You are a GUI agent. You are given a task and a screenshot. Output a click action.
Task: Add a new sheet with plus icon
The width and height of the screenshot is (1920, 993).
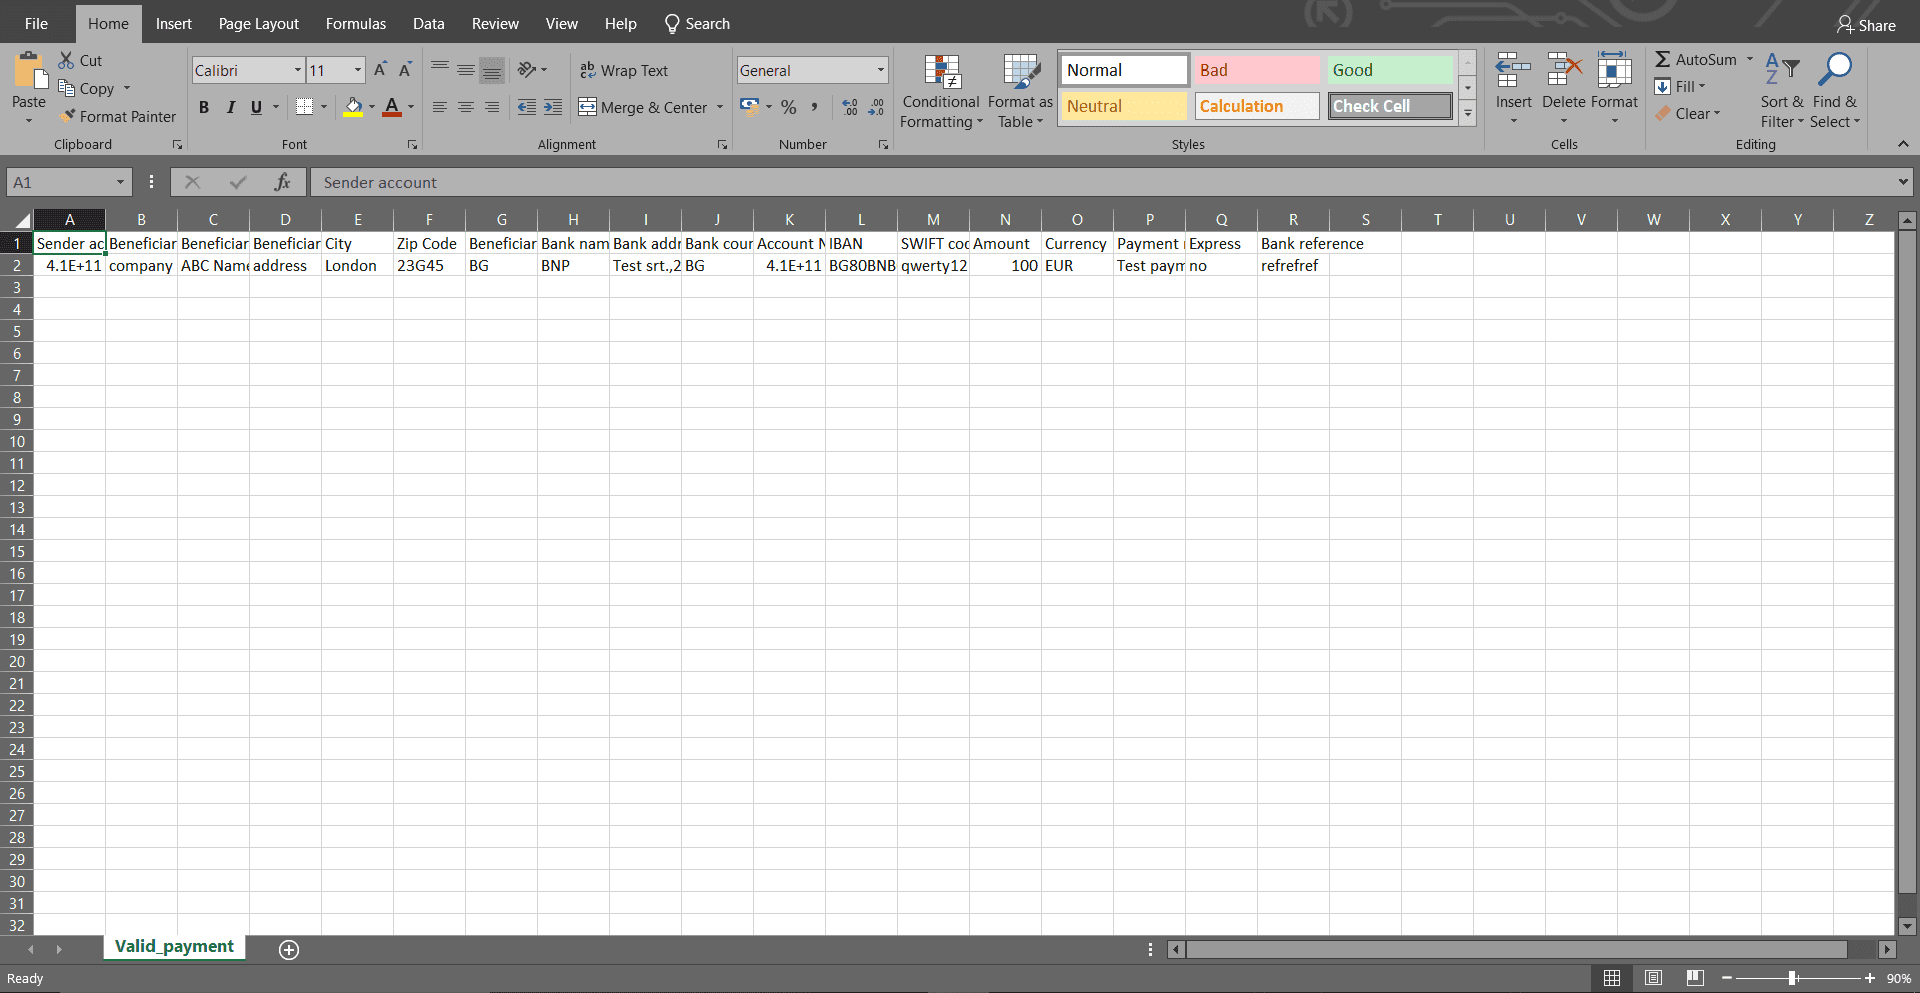[289, 950]
